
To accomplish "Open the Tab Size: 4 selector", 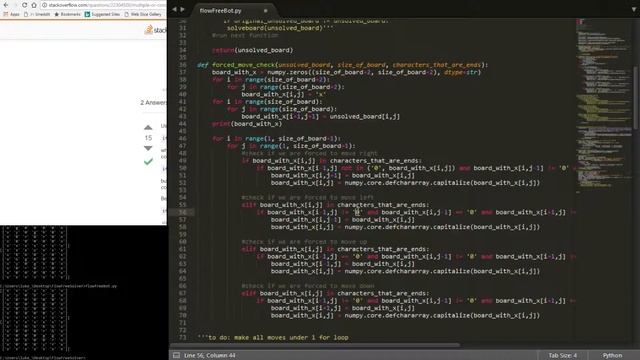I will (562, 356).
